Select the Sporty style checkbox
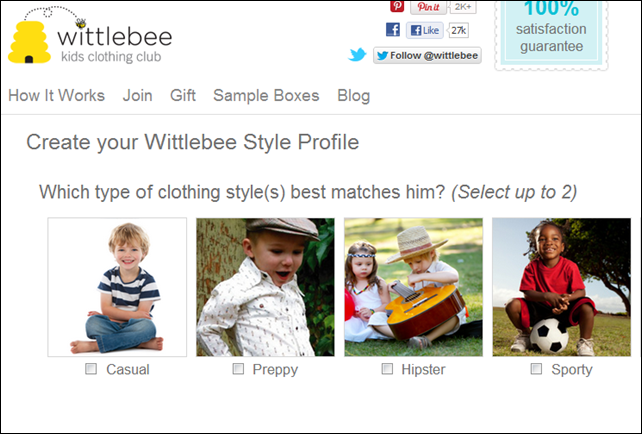This screenshot has height=434, width=642. point(536,369)
